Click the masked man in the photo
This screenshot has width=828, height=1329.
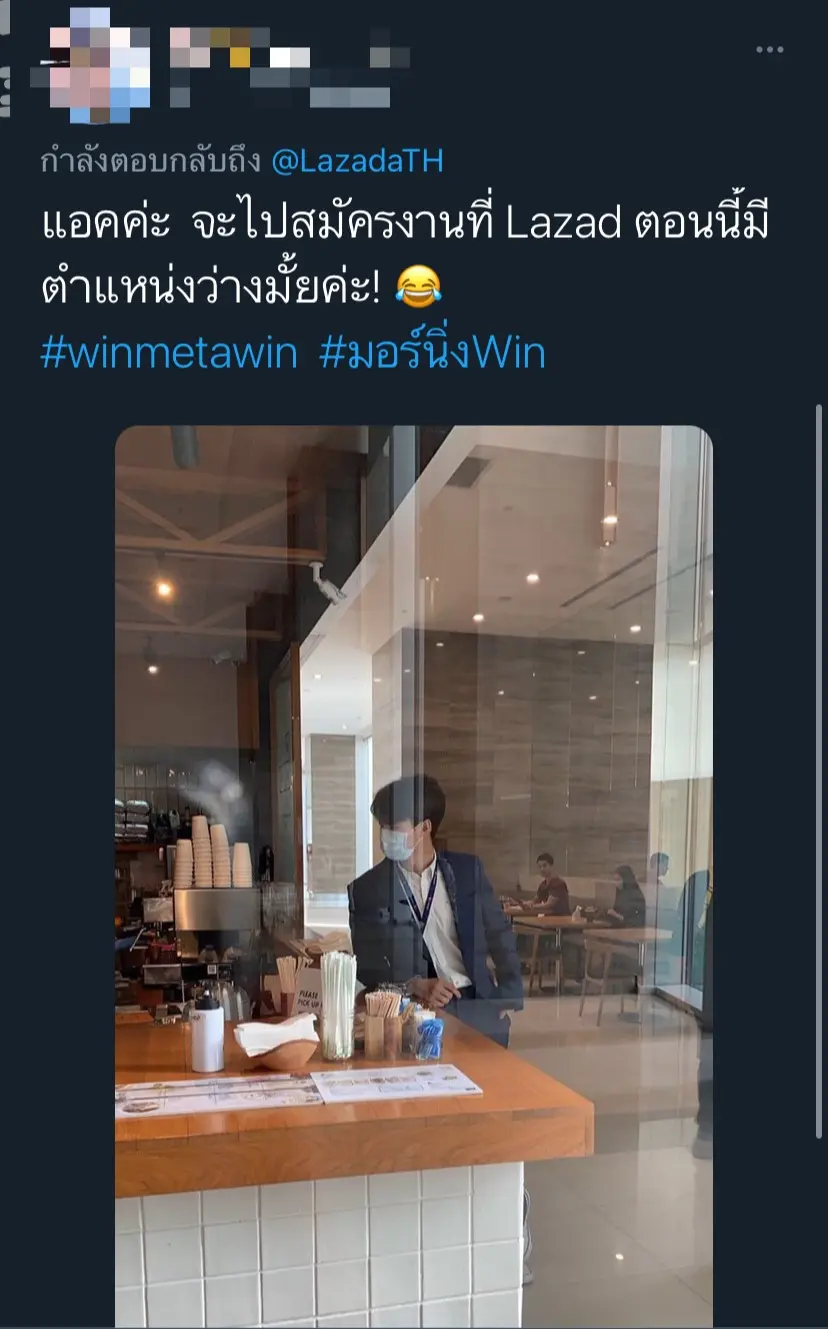431,905
